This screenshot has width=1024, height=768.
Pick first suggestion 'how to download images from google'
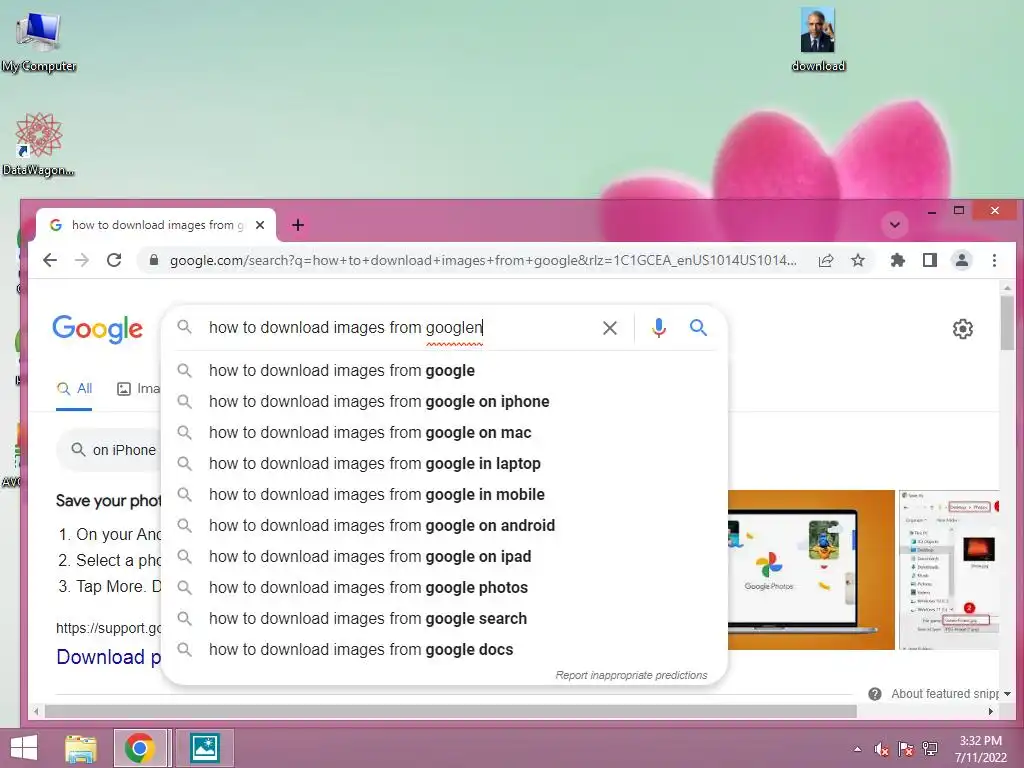pyautogui.click(x=444, y=370)
